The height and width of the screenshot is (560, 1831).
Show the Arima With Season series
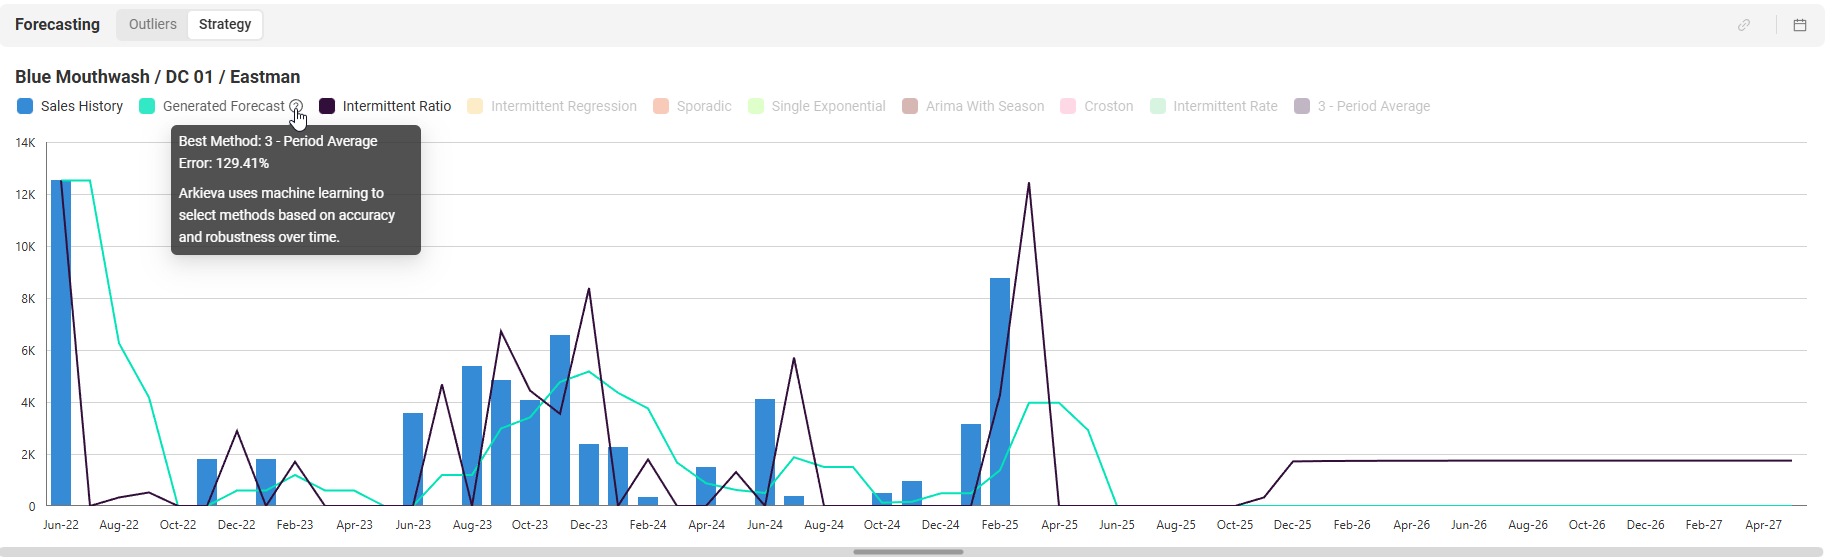tap(973, 106)
